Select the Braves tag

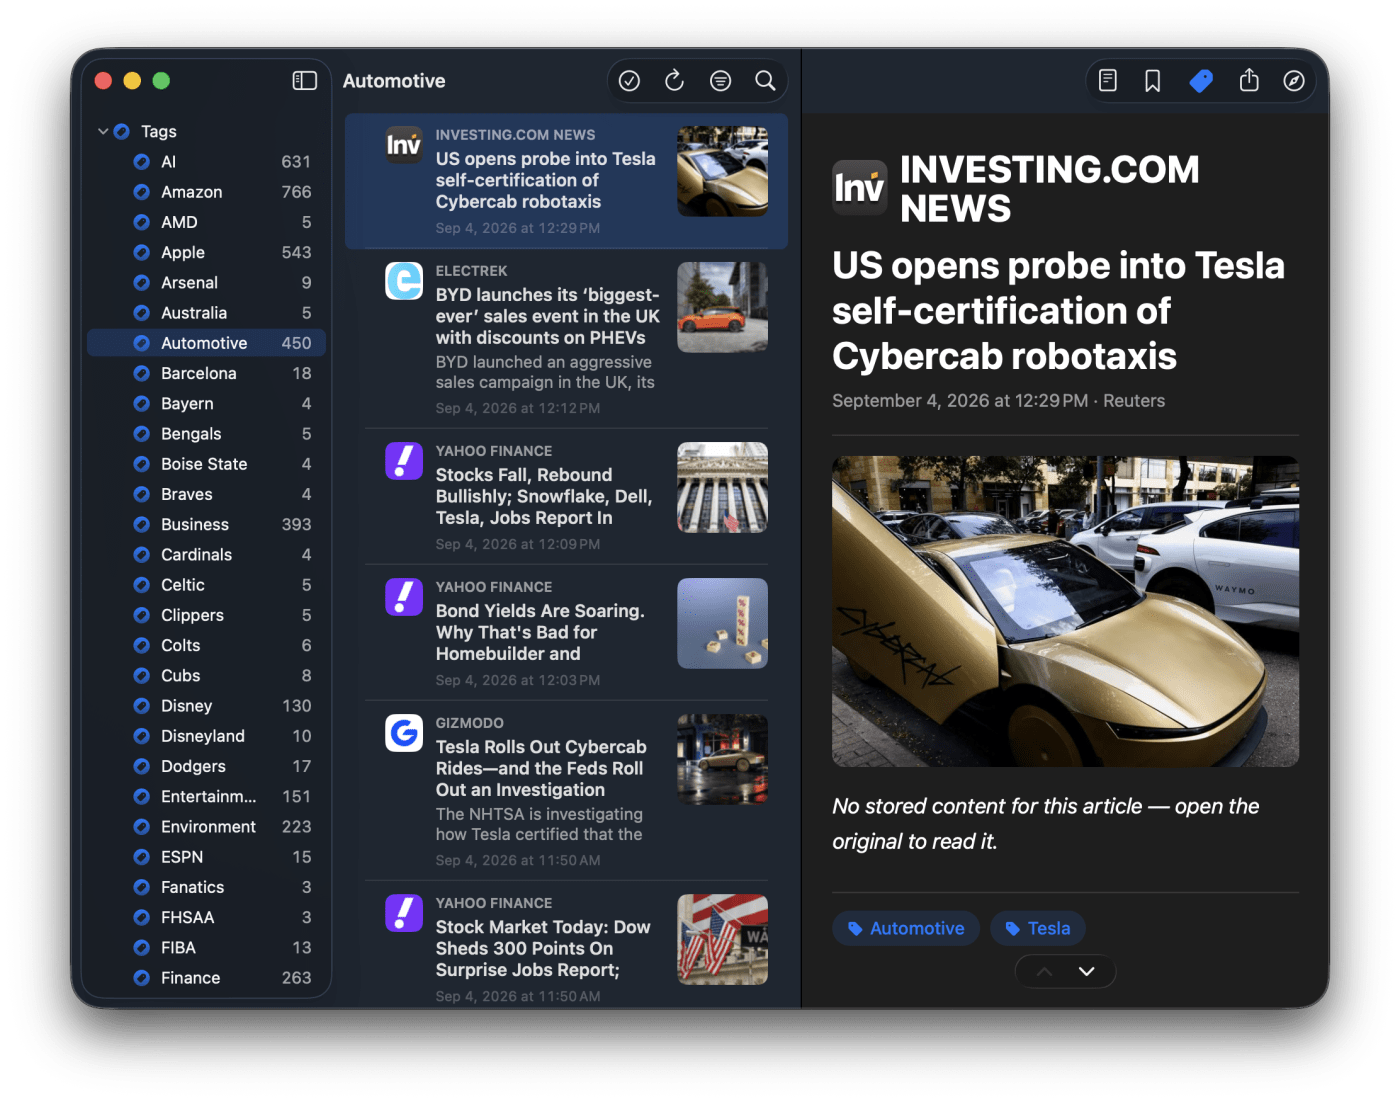coord(207,494)
